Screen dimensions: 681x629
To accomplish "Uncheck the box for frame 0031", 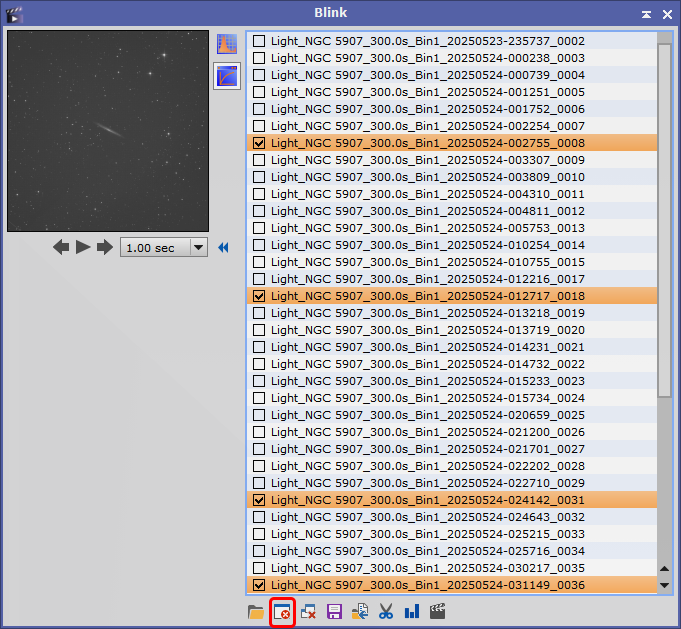I will [x=259, y=500].
